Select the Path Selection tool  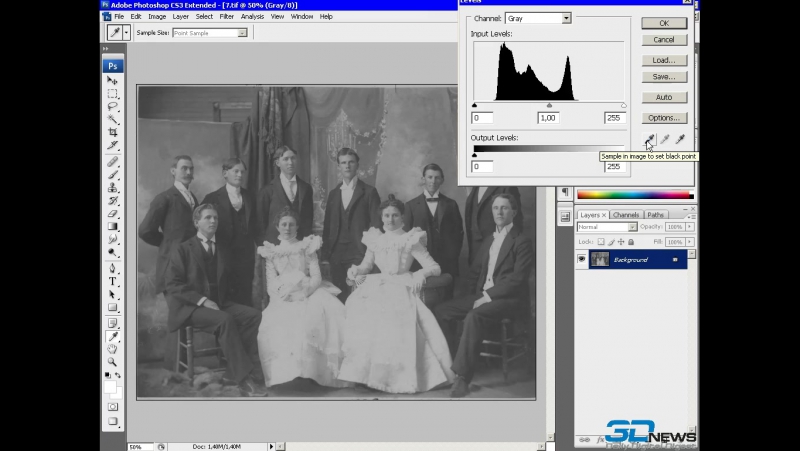tap(112, 294)
